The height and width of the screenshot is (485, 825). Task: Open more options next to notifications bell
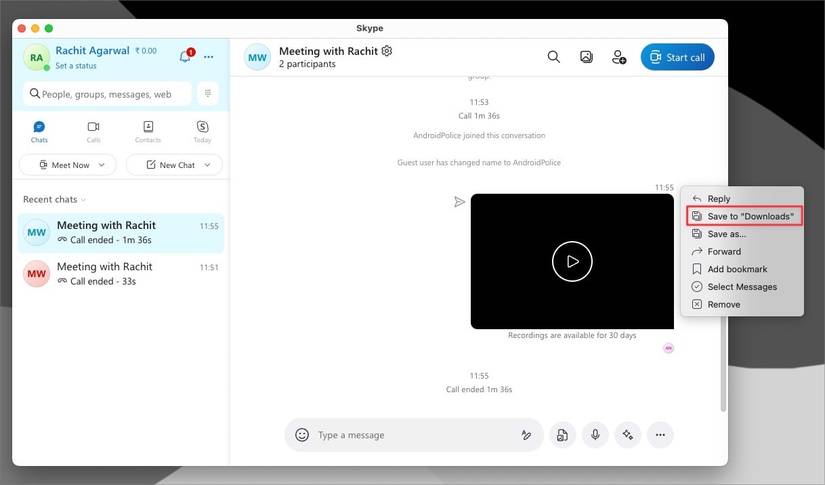tap(209, 57)
